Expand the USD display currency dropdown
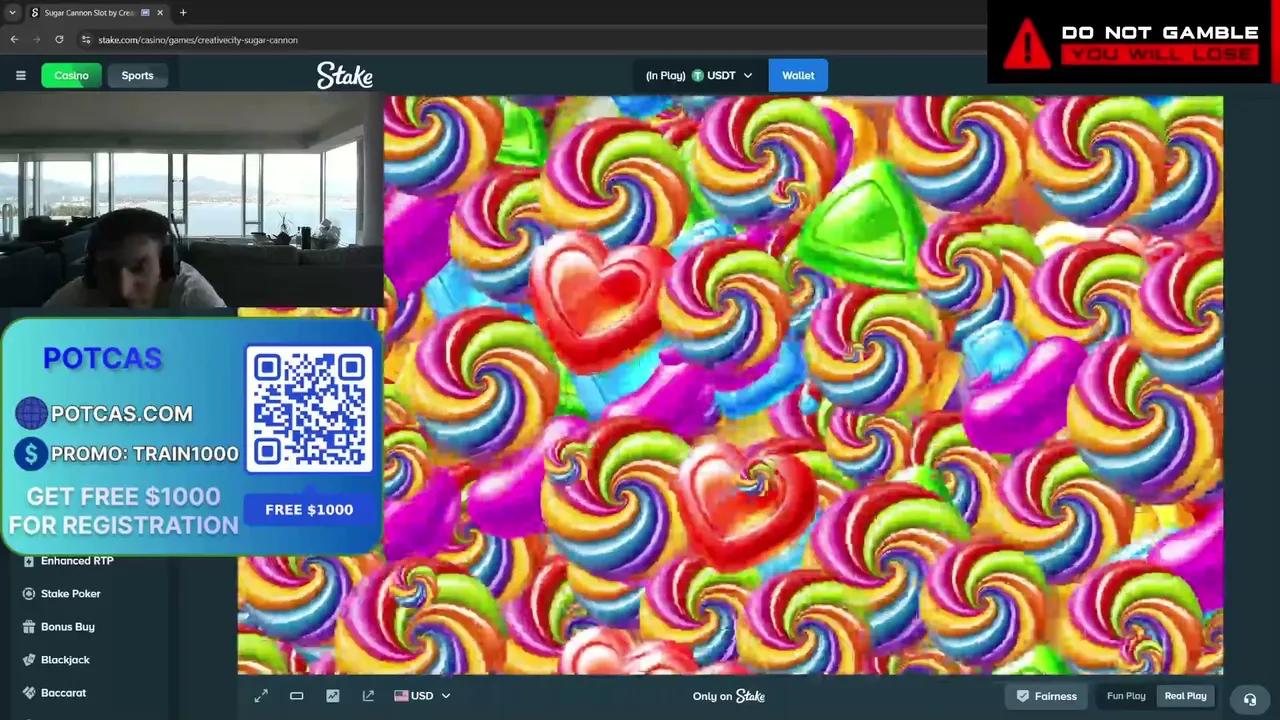The width and height of the screenshot is (1280, 720). [446, 696]
